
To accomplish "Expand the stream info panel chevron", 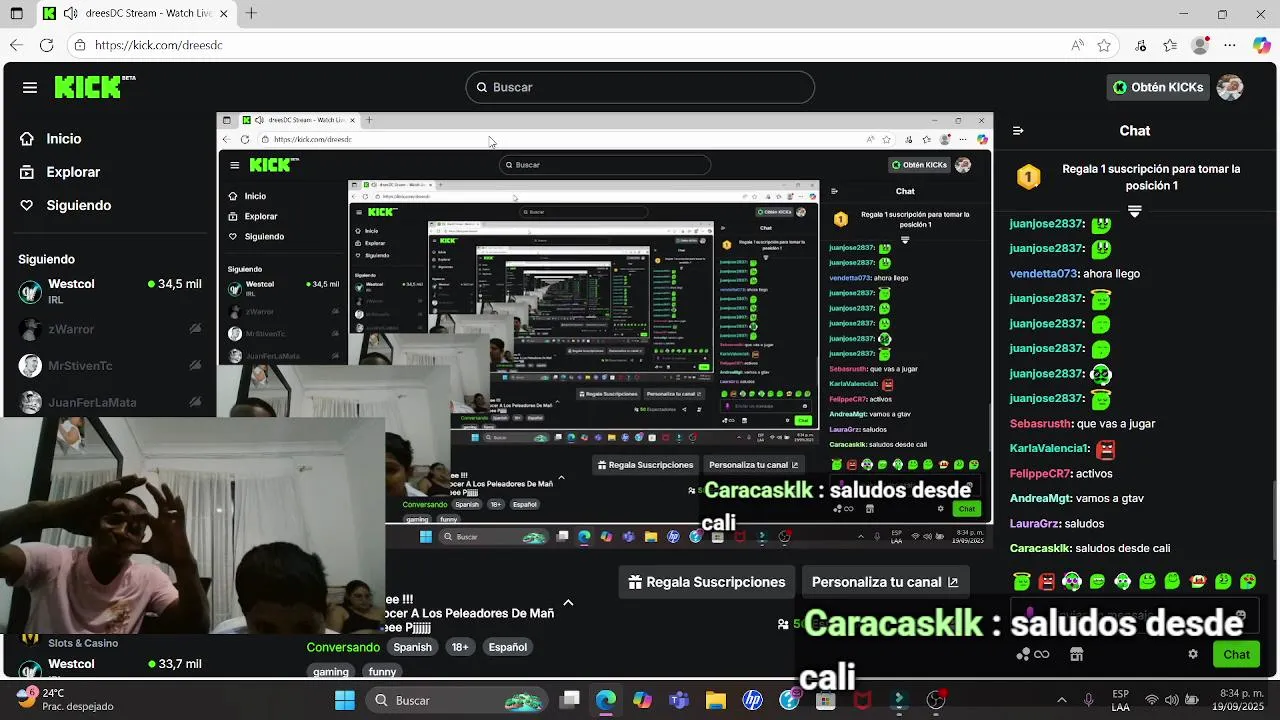I will (568, 603).
